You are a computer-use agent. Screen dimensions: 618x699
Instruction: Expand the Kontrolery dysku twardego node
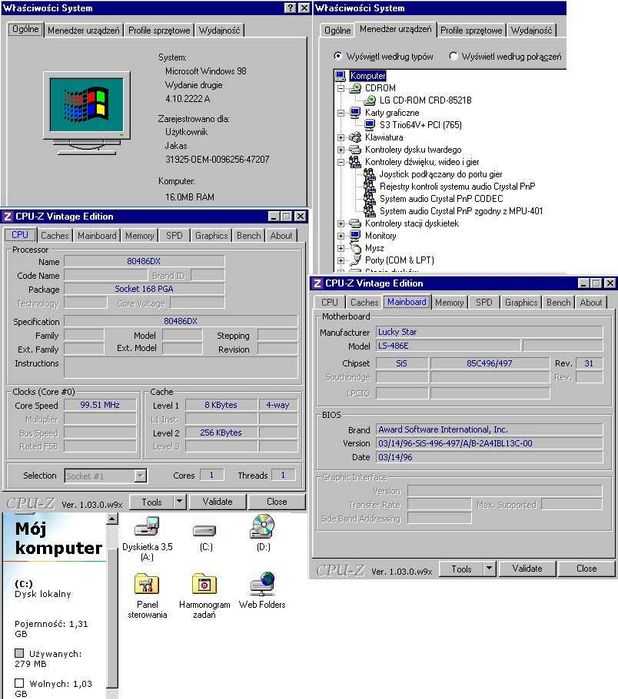(x=341, y=150)
